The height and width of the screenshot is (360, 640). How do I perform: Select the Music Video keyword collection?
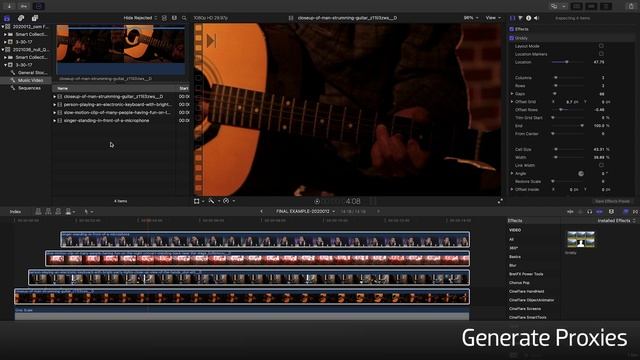30,80
